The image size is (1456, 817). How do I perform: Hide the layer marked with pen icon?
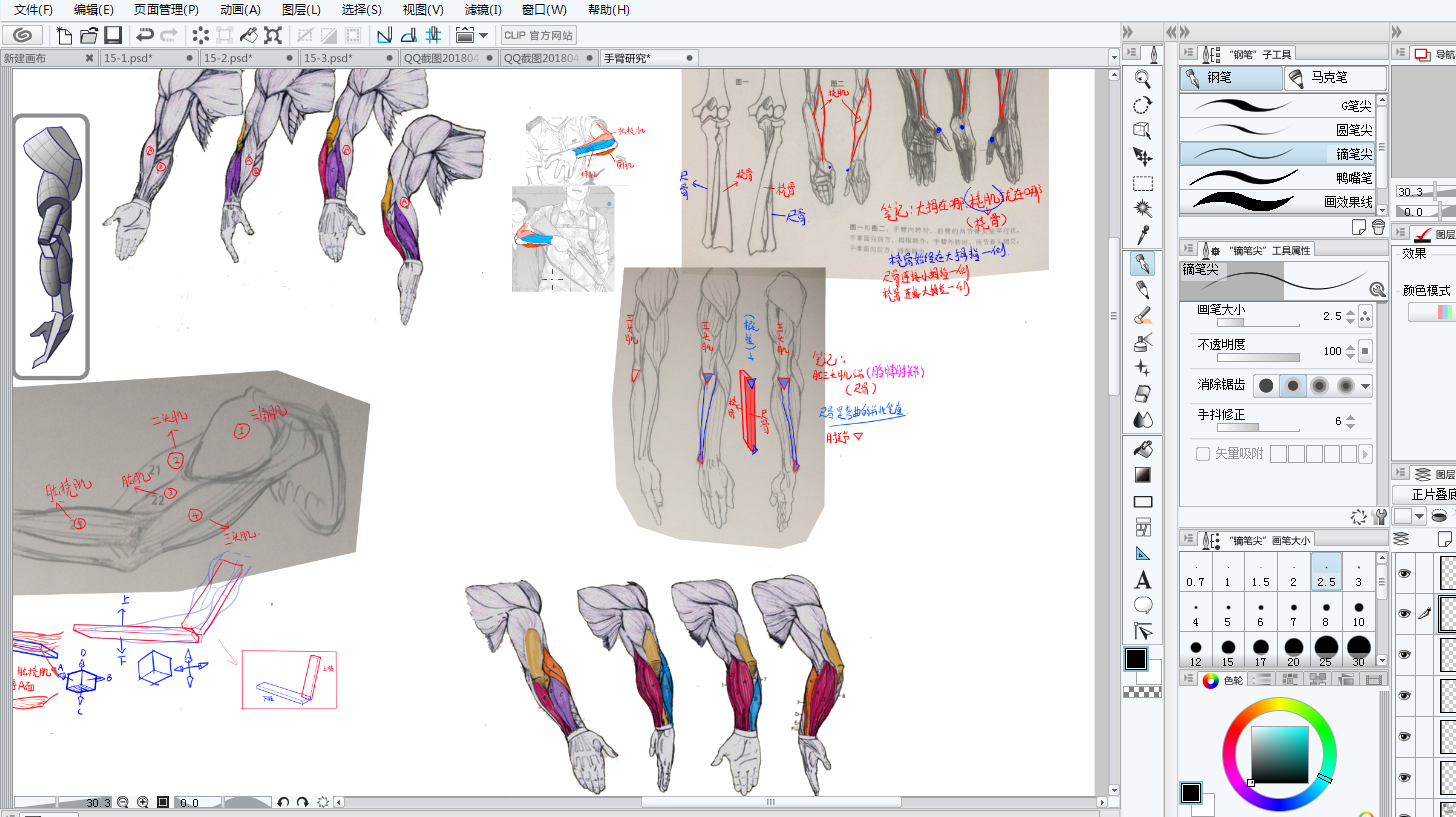[1404, 613]
